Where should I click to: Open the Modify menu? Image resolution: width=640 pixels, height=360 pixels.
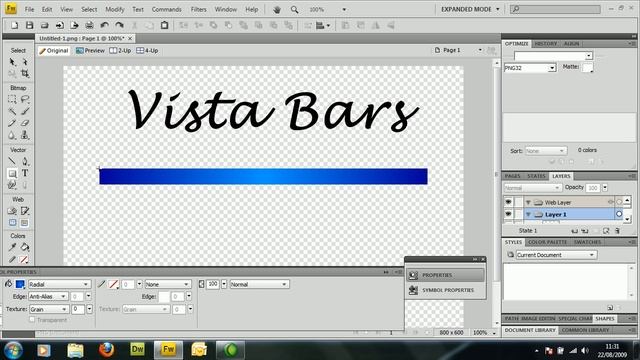click(x=115, y=9)
